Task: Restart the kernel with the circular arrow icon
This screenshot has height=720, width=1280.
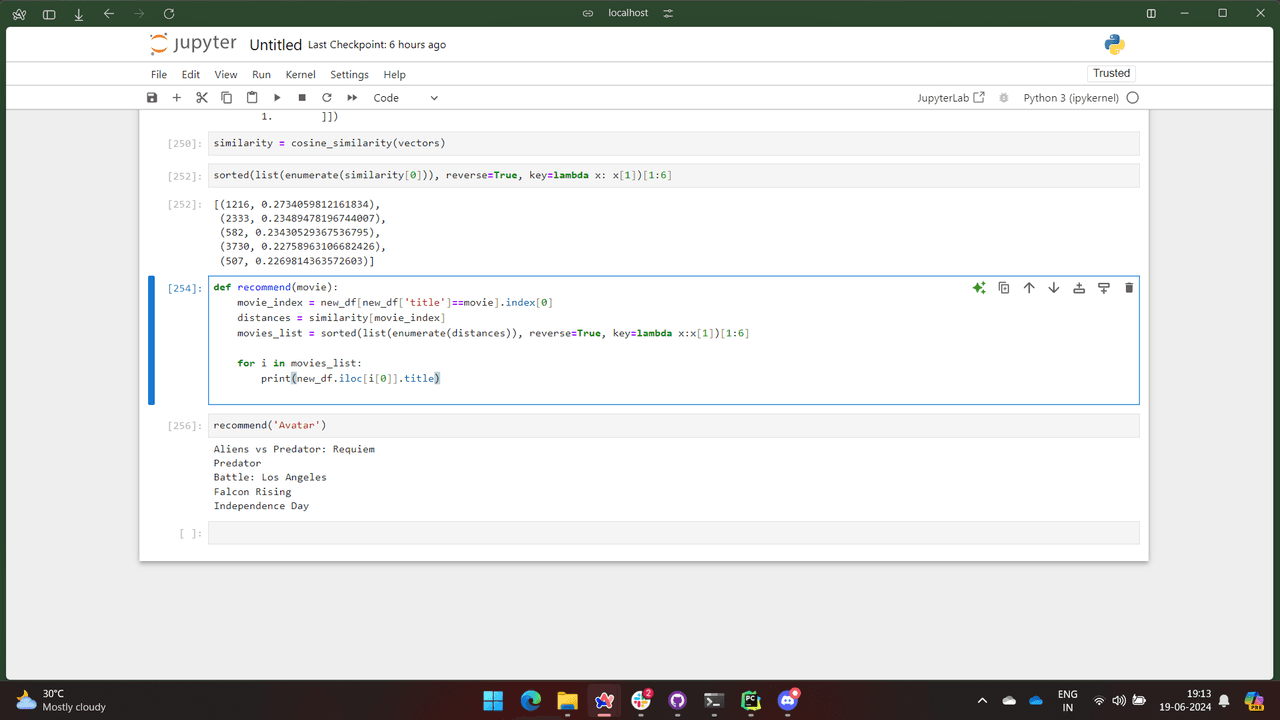Action: pos(327,98)
